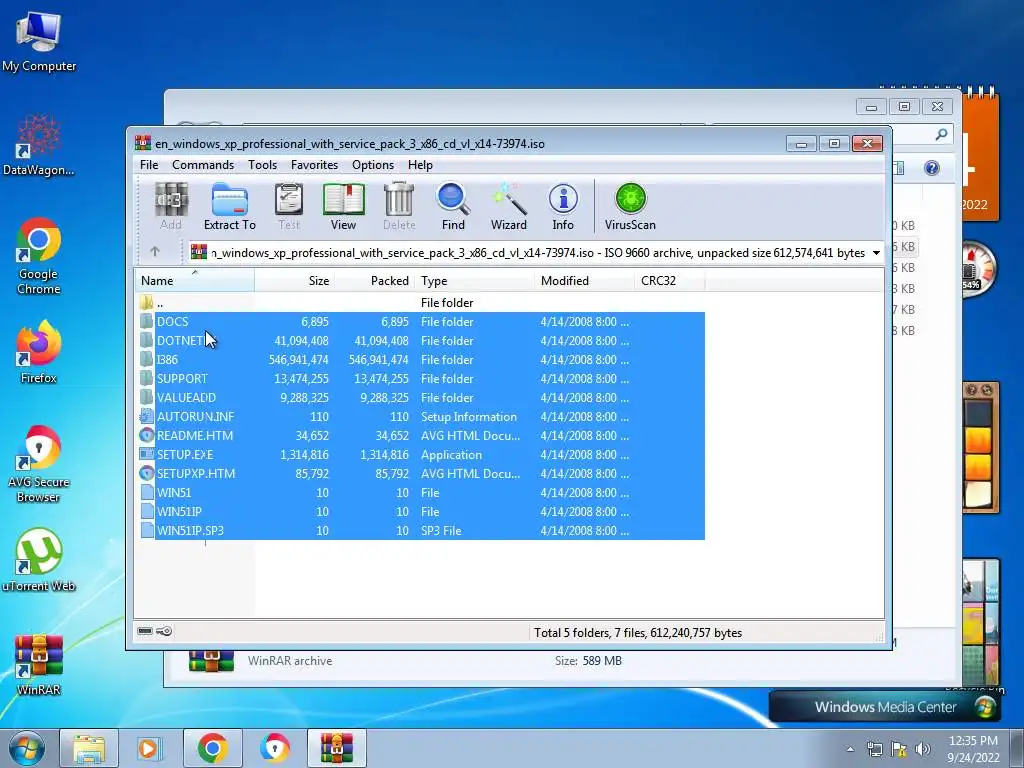Go up one folder level arrow

[155, 251]
